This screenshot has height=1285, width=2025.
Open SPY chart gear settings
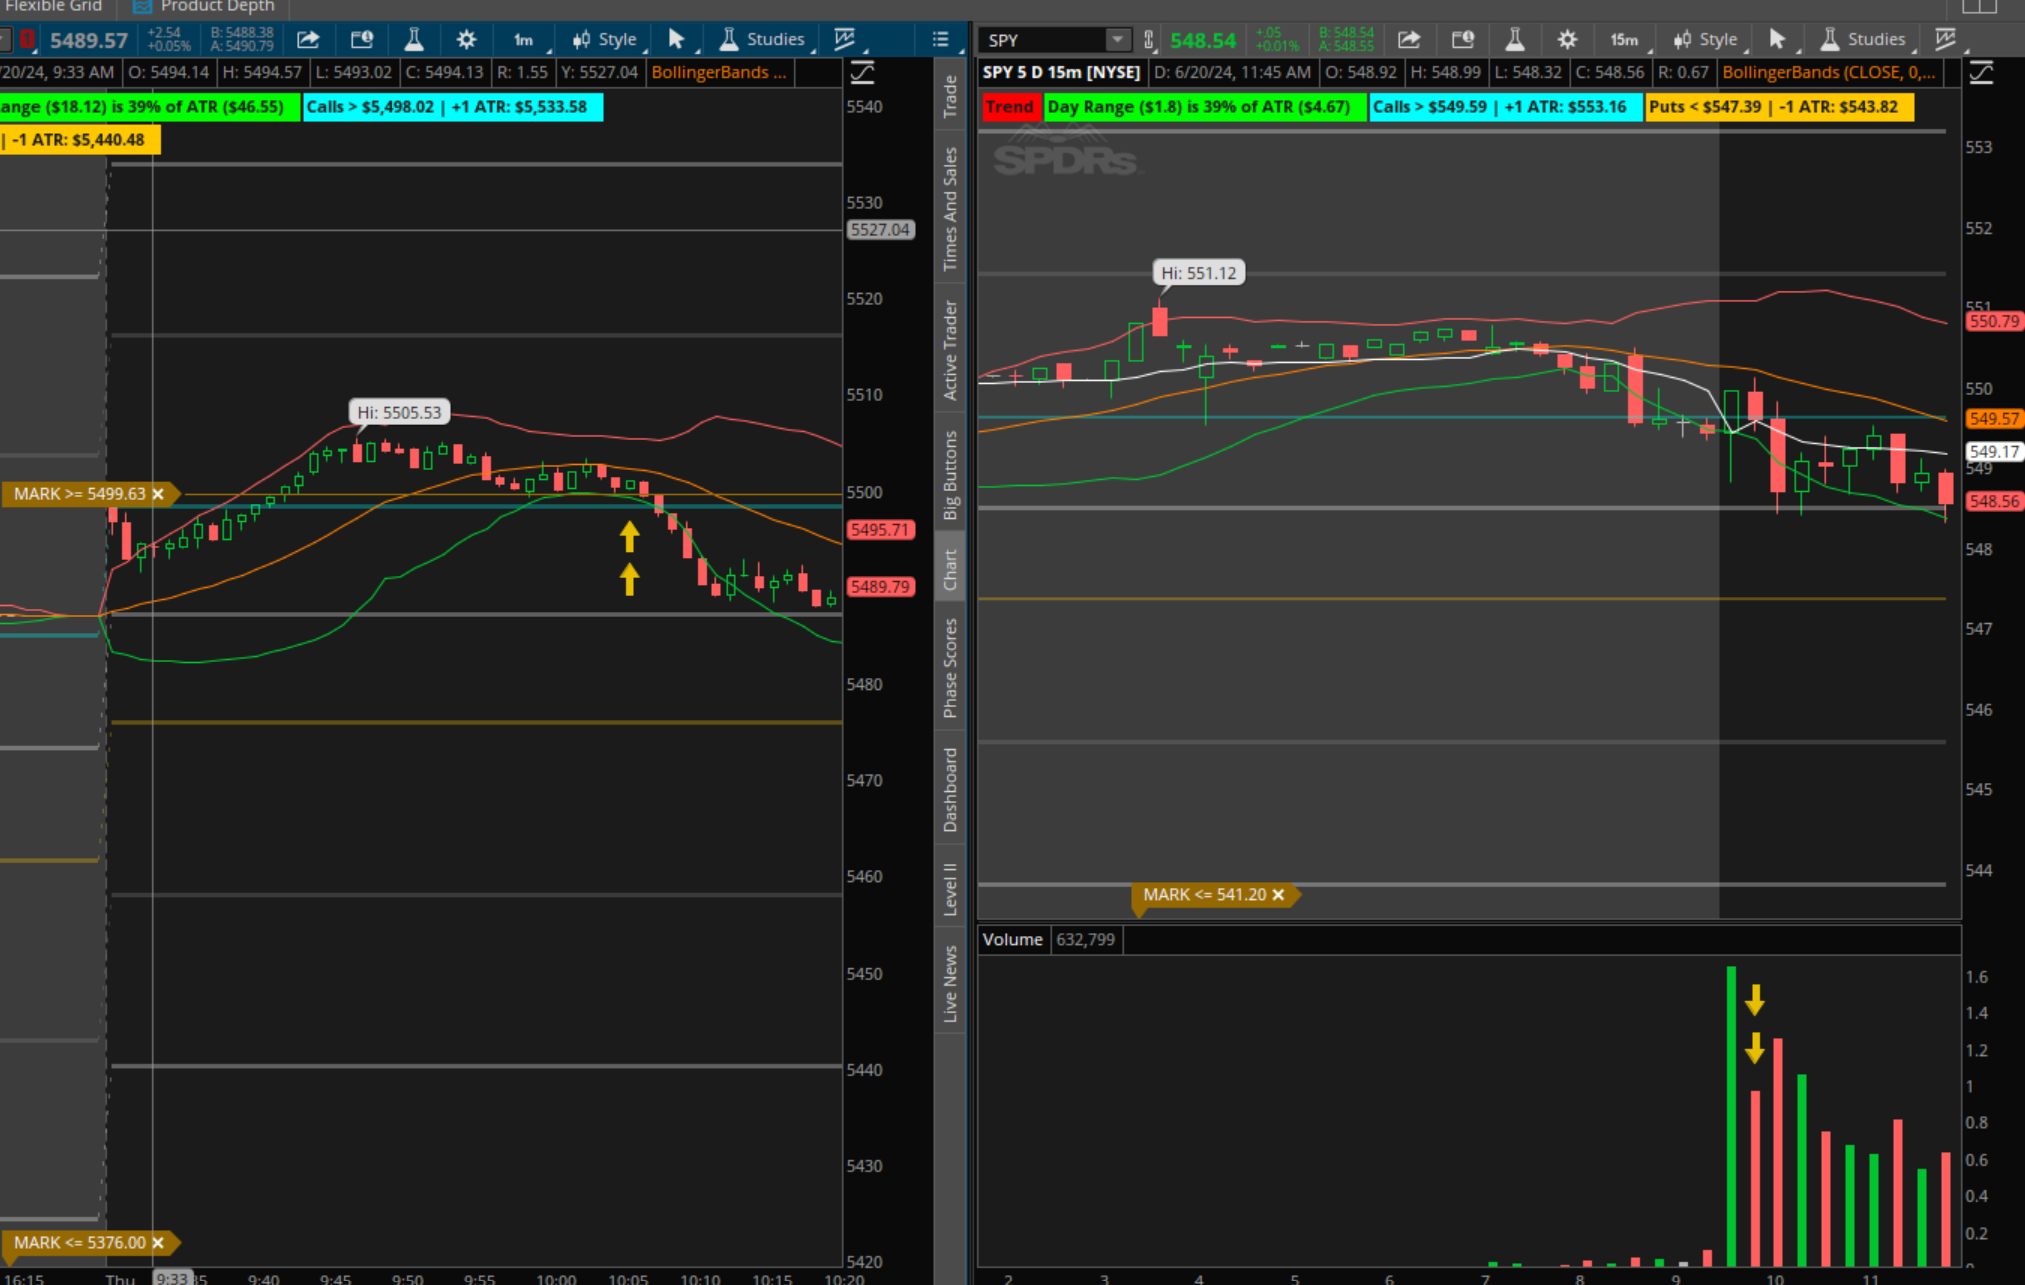click(x=1567, y=40)
